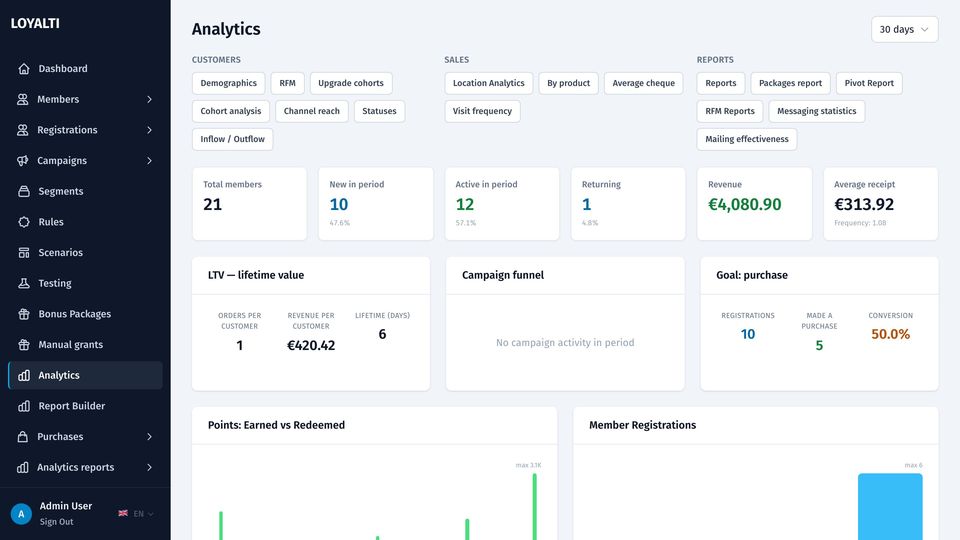Click the Registrations people icon

(23, 130)
